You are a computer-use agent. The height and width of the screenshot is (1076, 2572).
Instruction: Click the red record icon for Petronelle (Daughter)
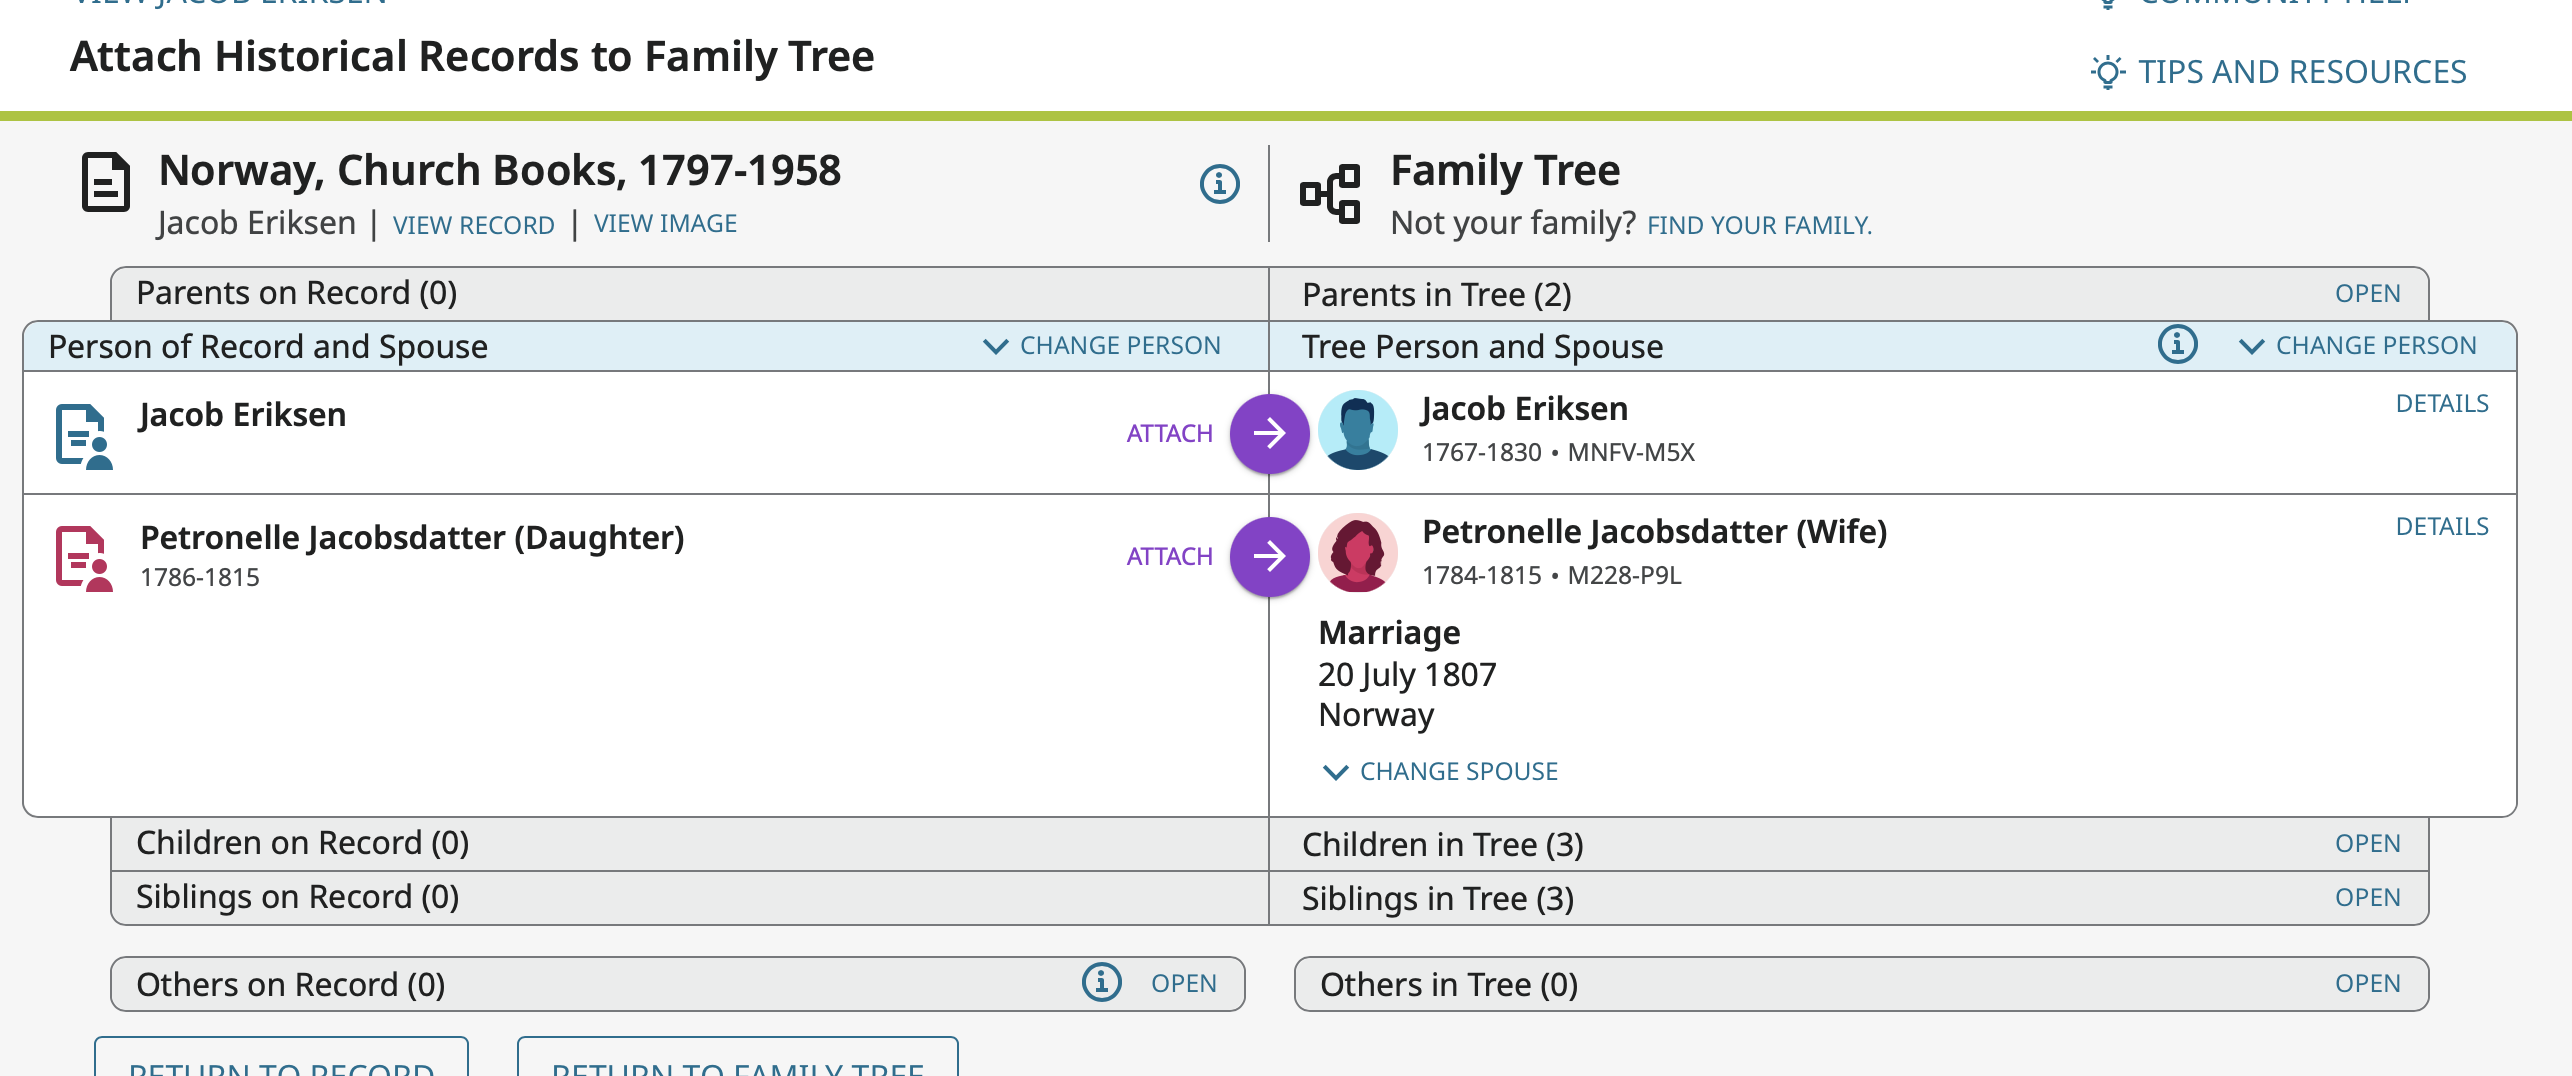(x=83, y=558)
